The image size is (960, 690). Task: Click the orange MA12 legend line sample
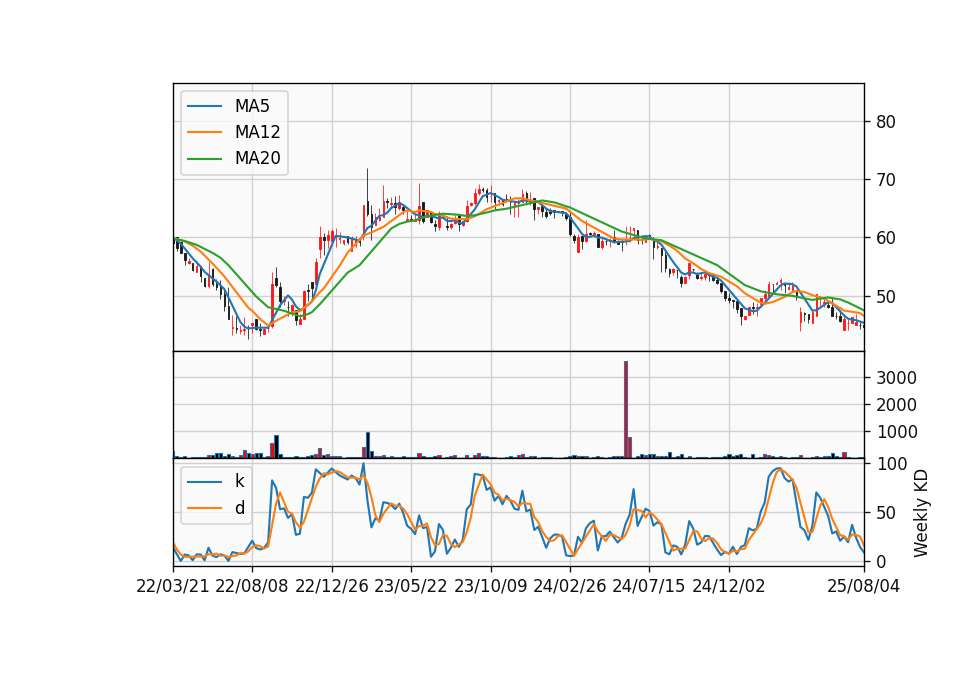tap(204, 132)
